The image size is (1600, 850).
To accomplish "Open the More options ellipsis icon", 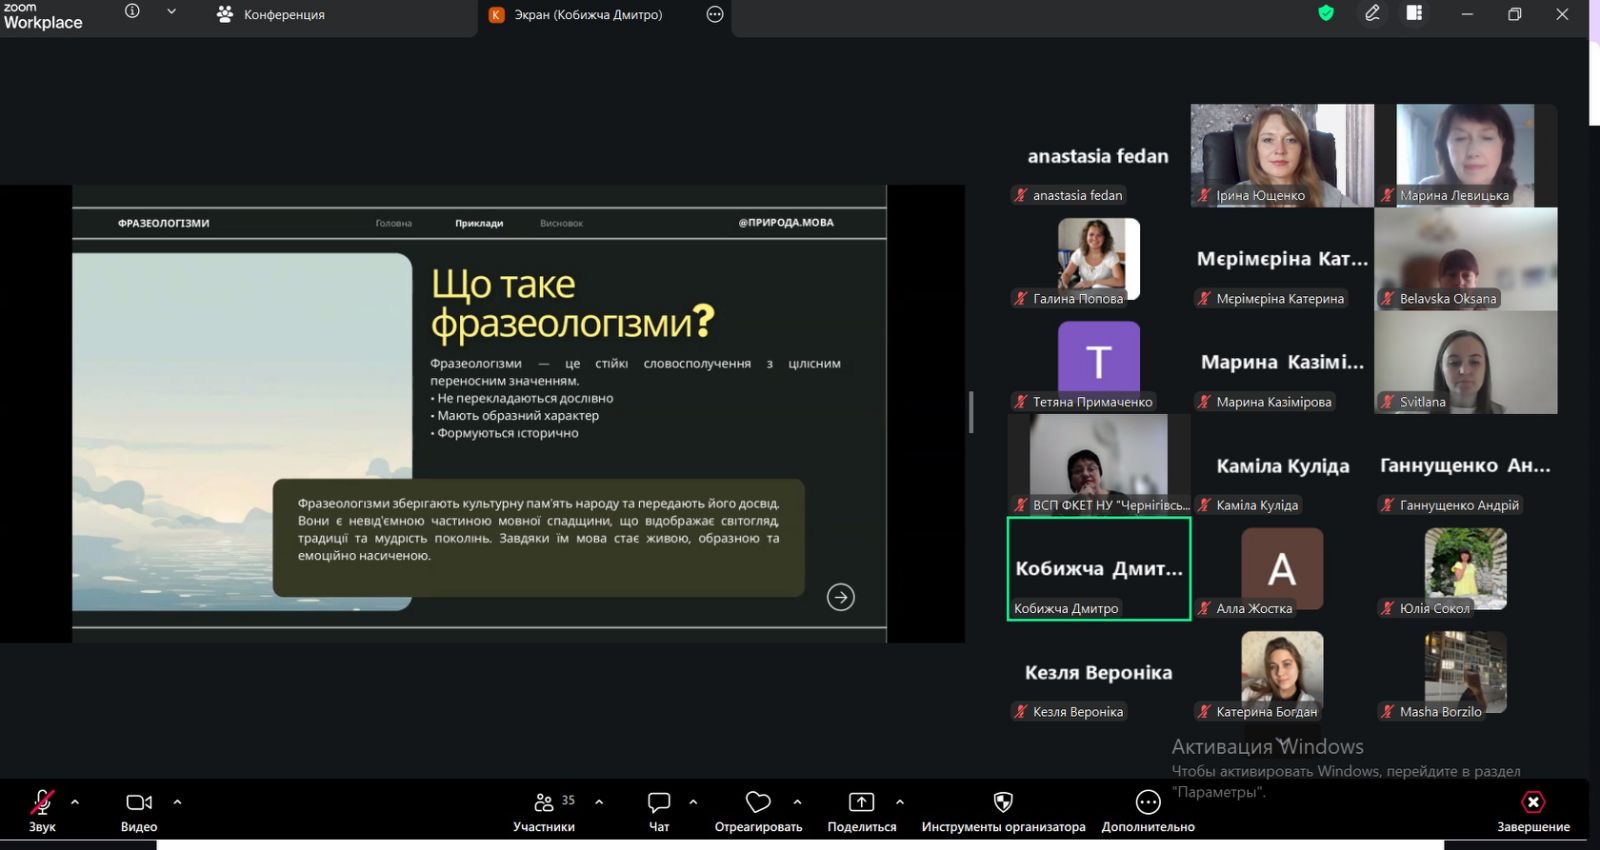I will click(1148, 803).
